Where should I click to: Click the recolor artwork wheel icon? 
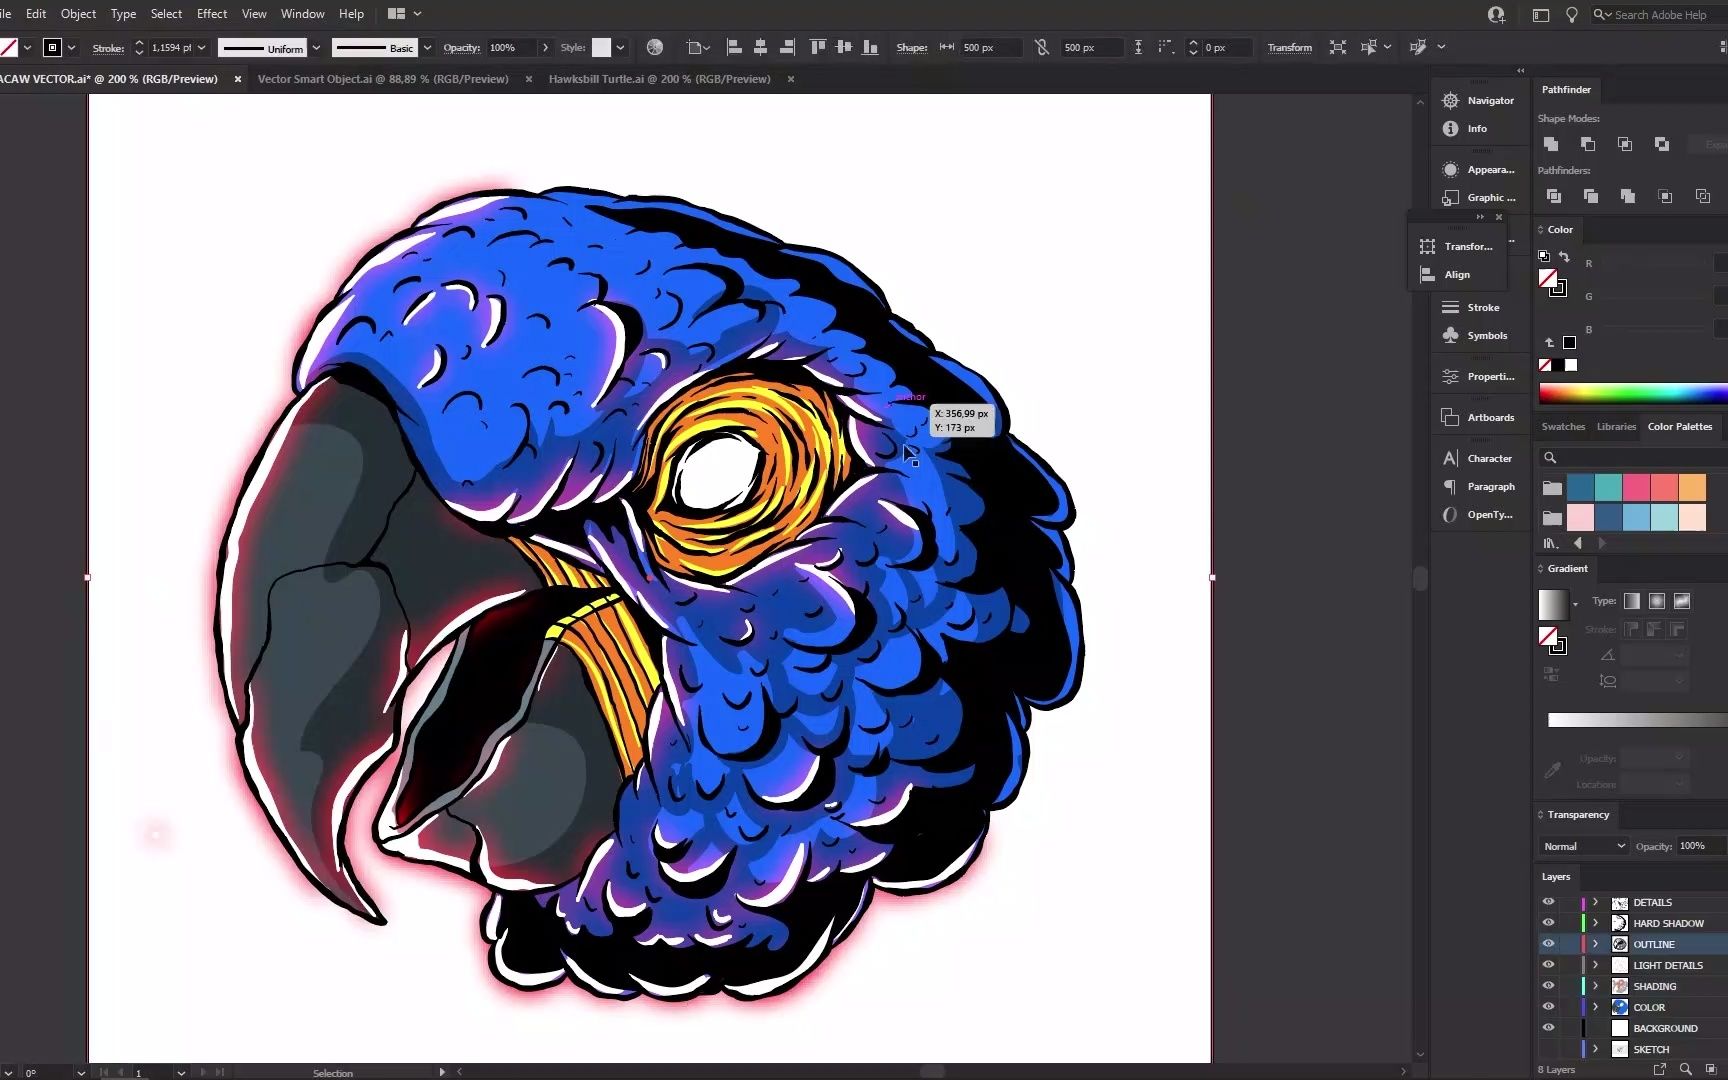point(655,47)
